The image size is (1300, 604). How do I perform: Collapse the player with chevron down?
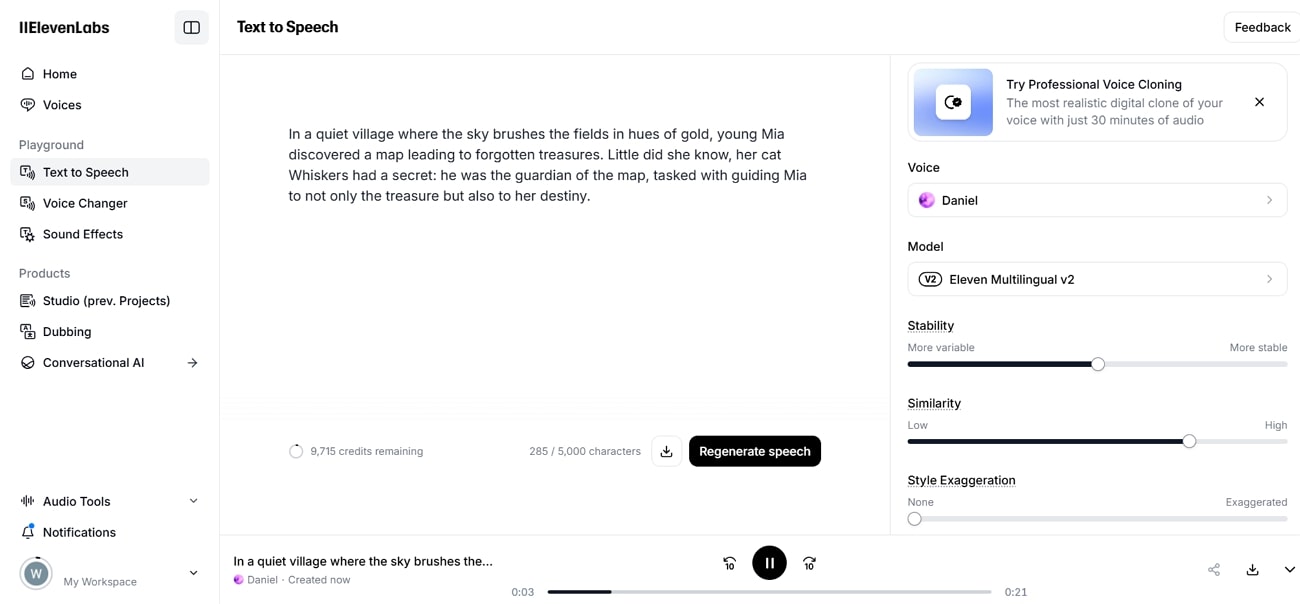pos(1289,569)
